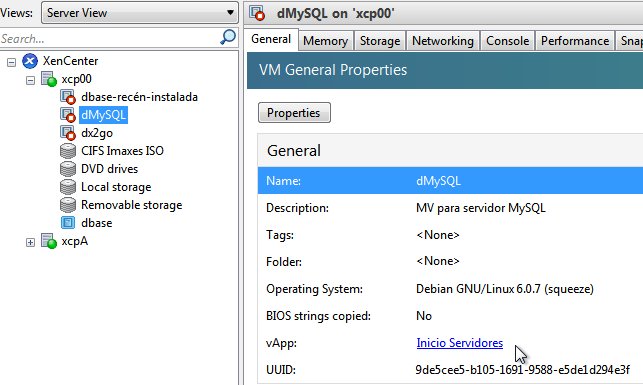
Task: Open the Inicio Servidores vApp link
Action: pyautogui.click(x=460, y=343)
